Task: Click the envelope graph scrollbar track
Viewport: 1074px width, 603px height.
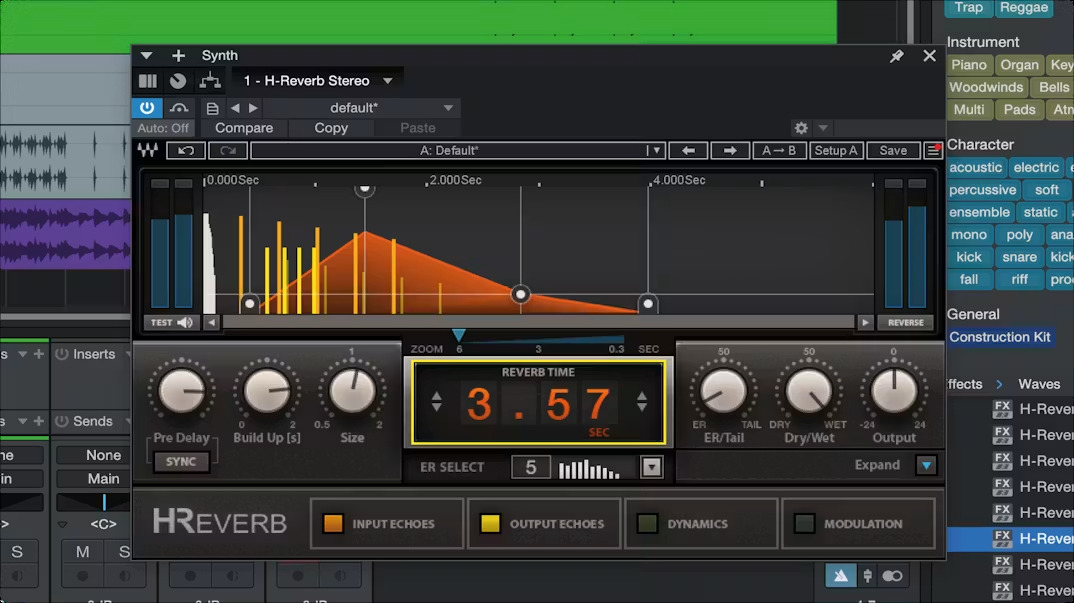Action: pos(538,323)
